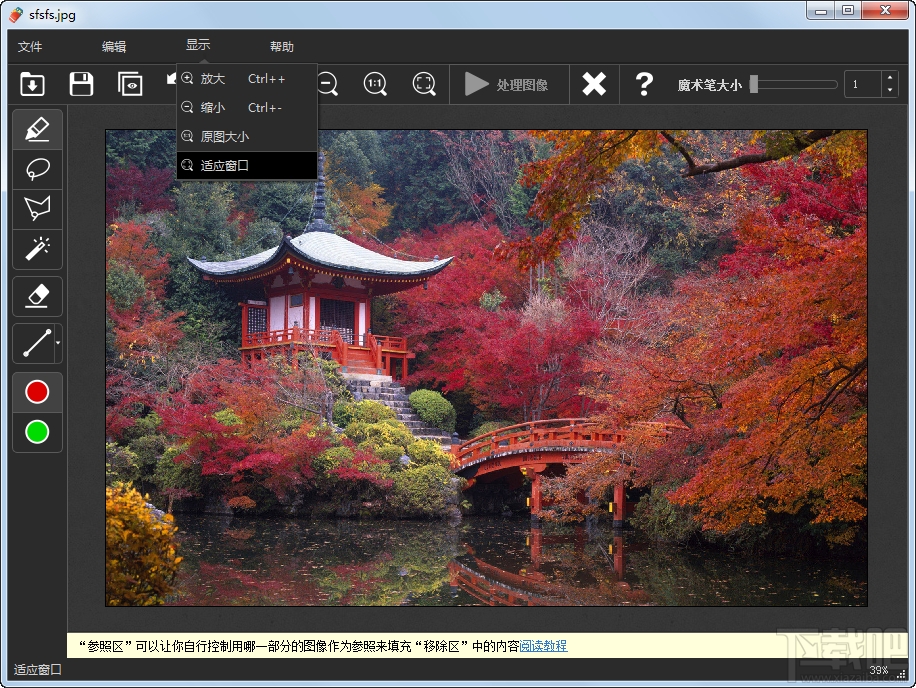Screen dimensions: 916x688
Task: Select the marker pen tool
Action: 37,129
